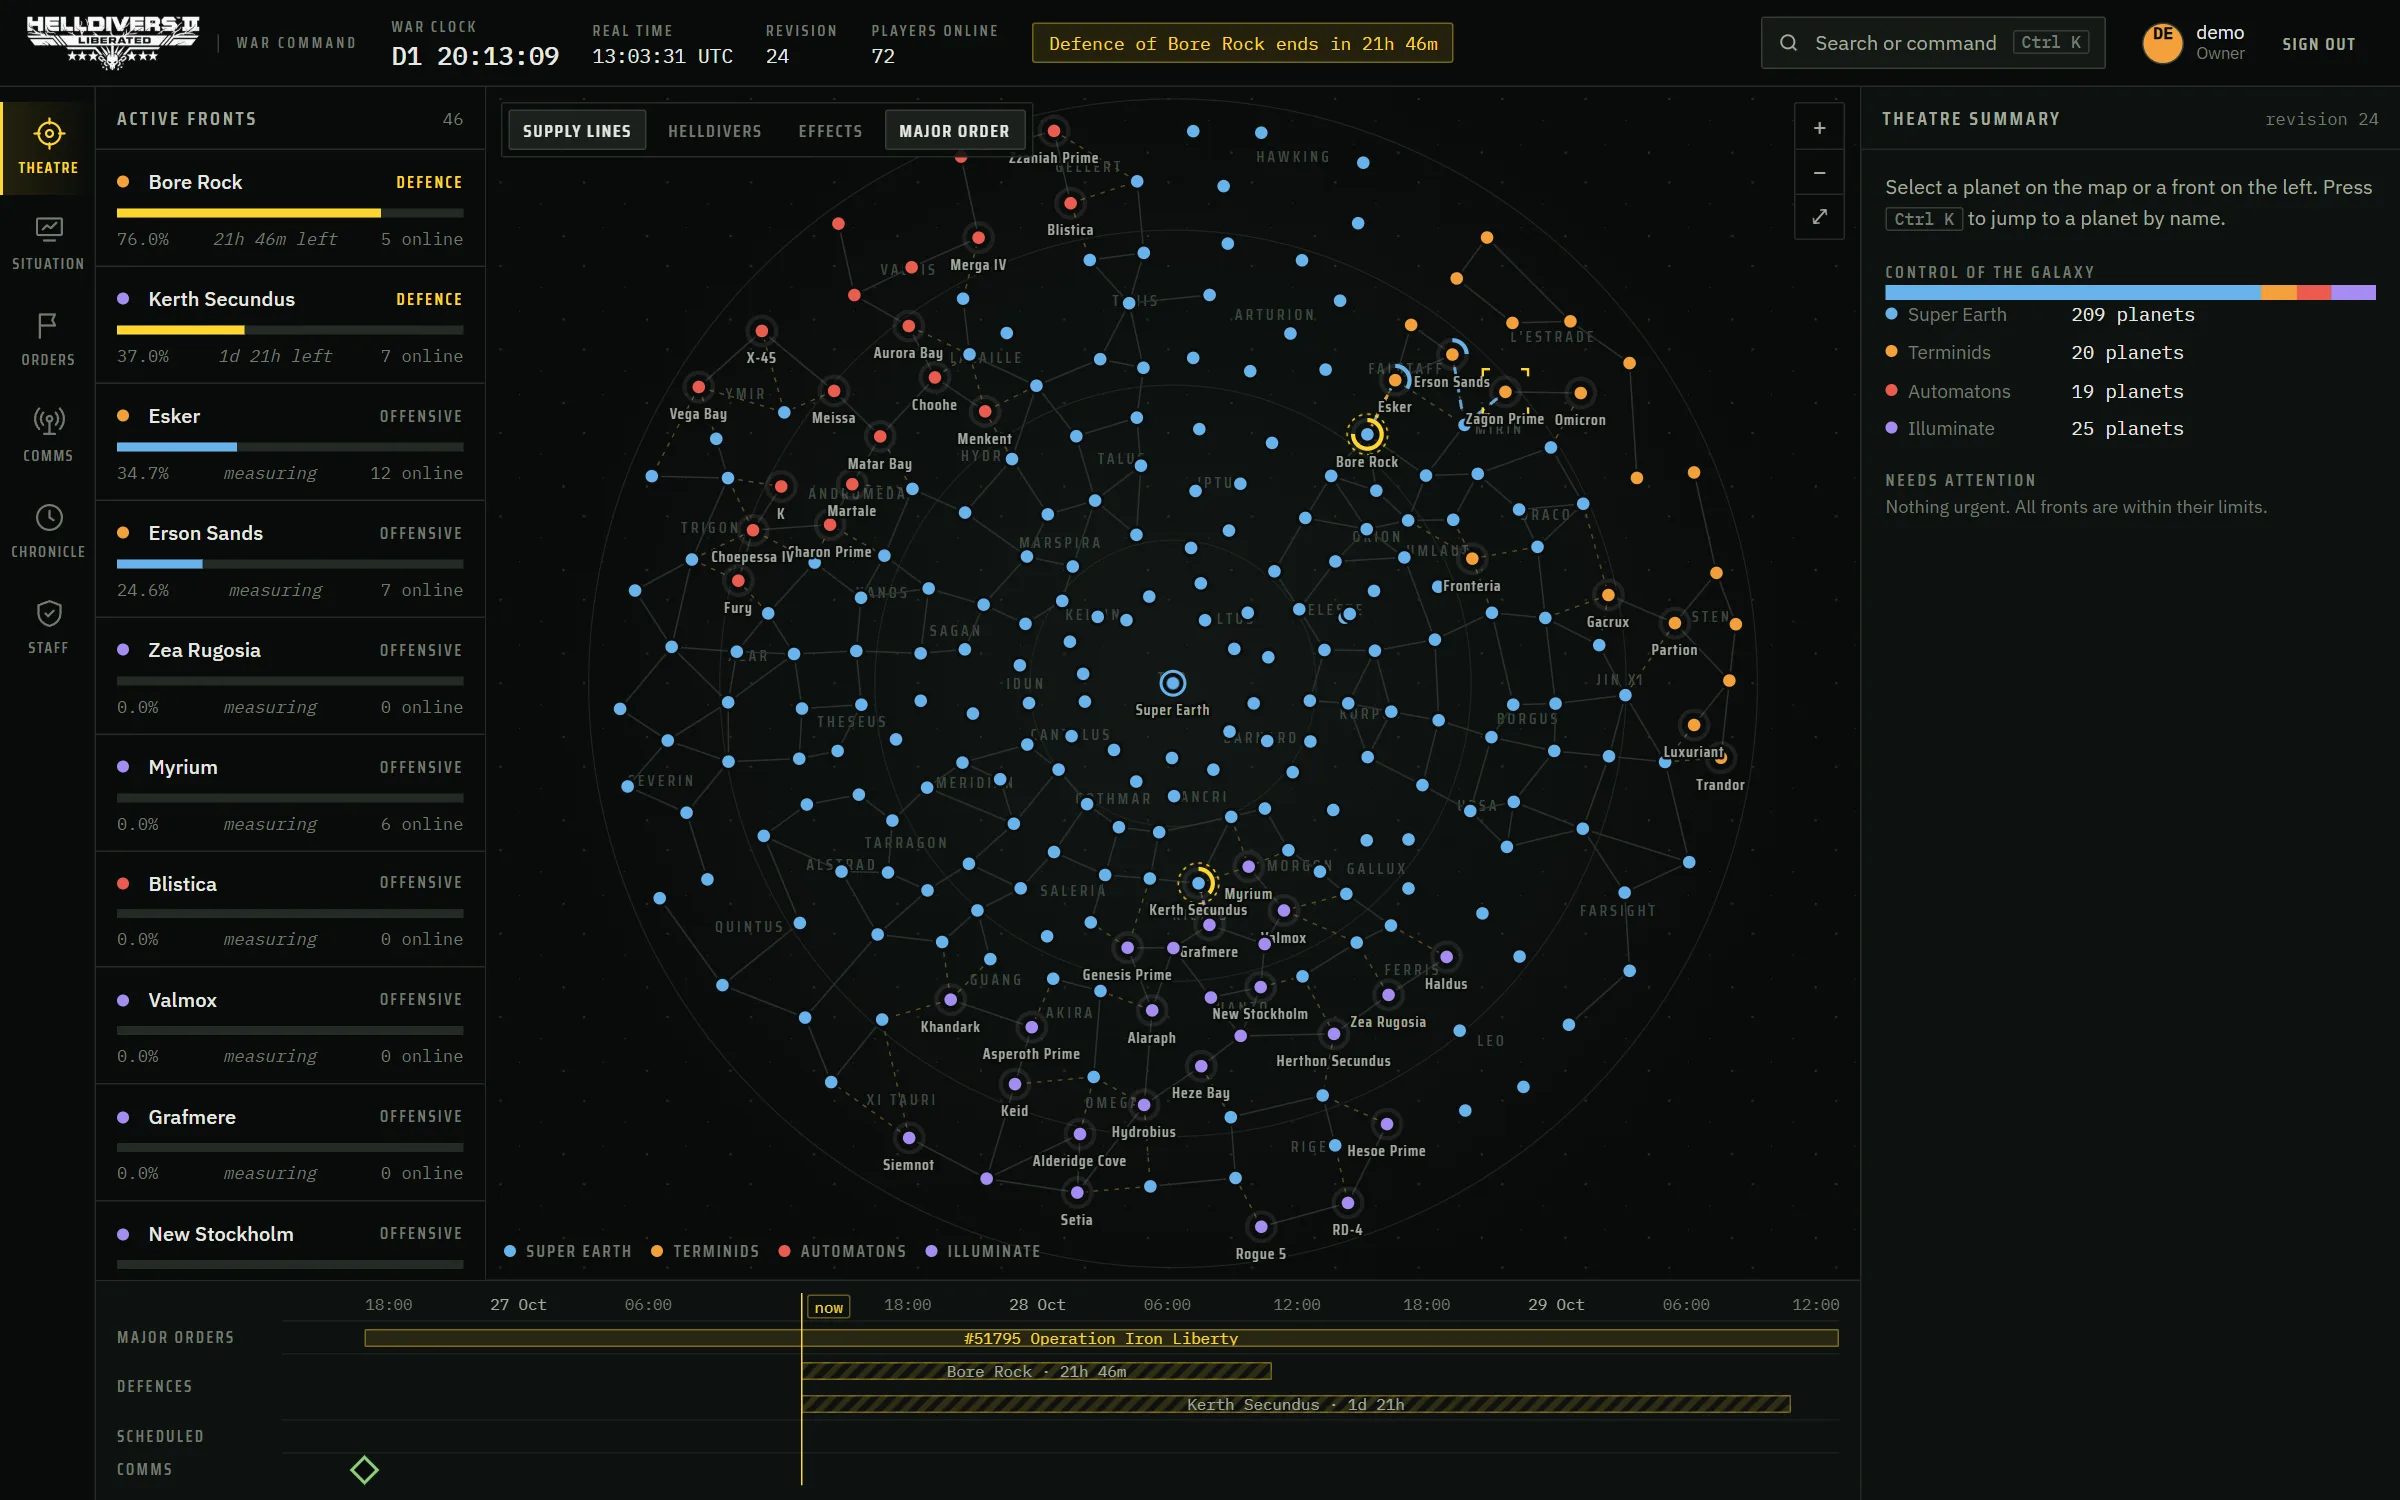Screen dimensions: 2400x1500
Task: Toggle the Supply Lines map layer
Action: 577,131
